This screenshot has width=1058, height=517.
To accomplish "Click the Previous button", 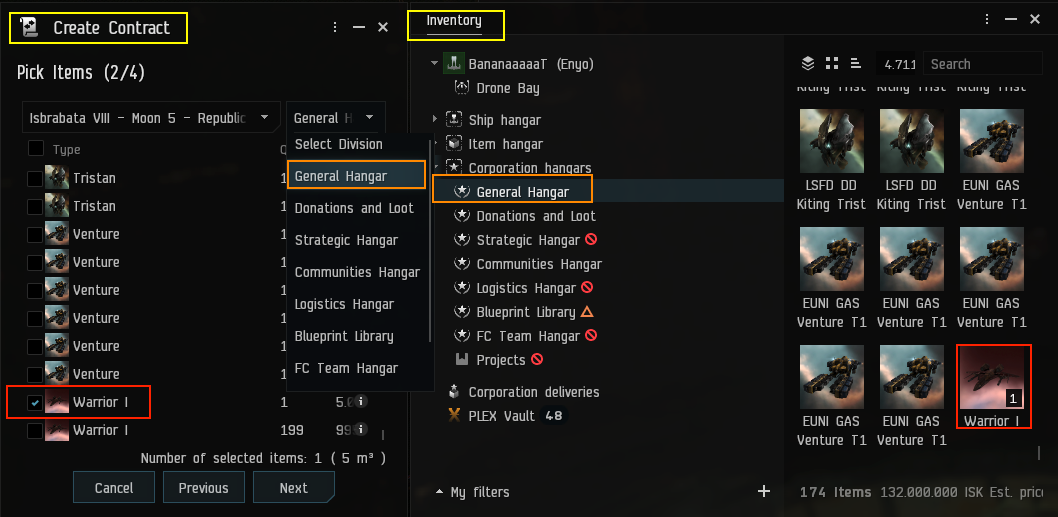I will 203,488.
